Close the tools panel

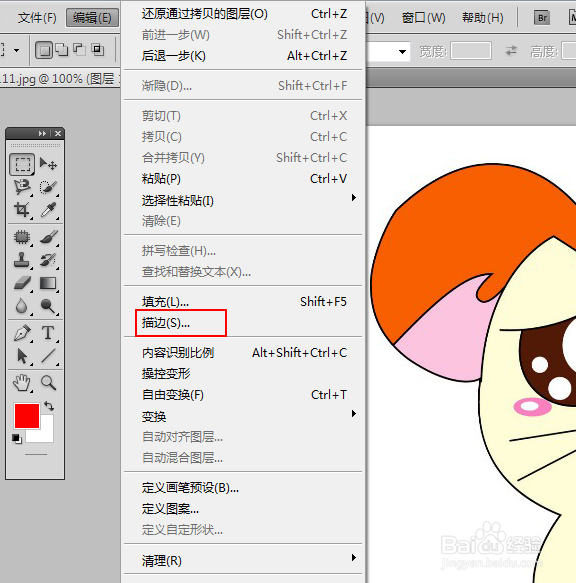click(x=58, y=133)
